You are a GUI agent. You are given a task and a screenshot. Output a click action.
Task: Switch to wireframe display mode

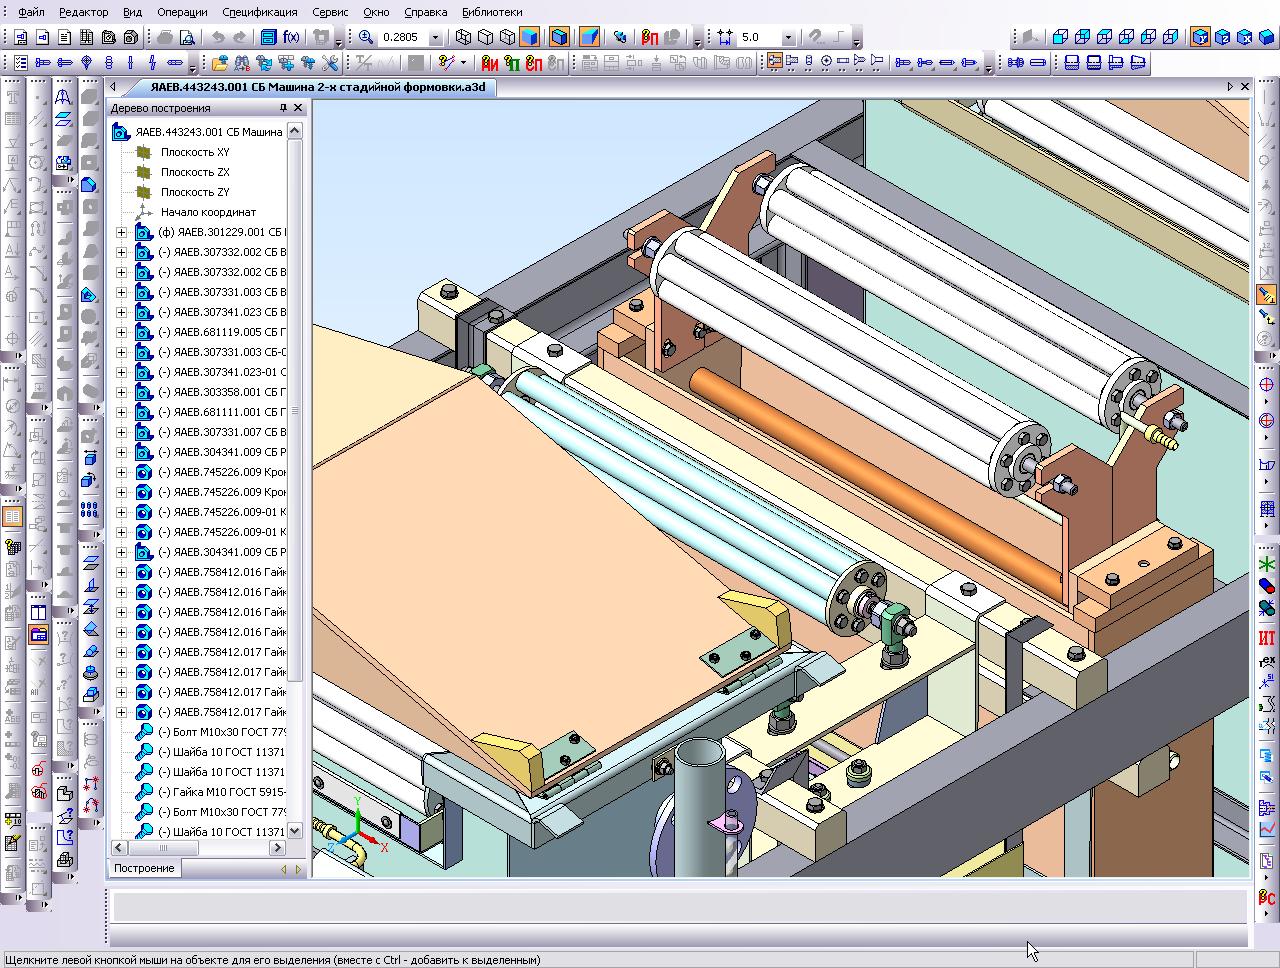pos(463,37)
